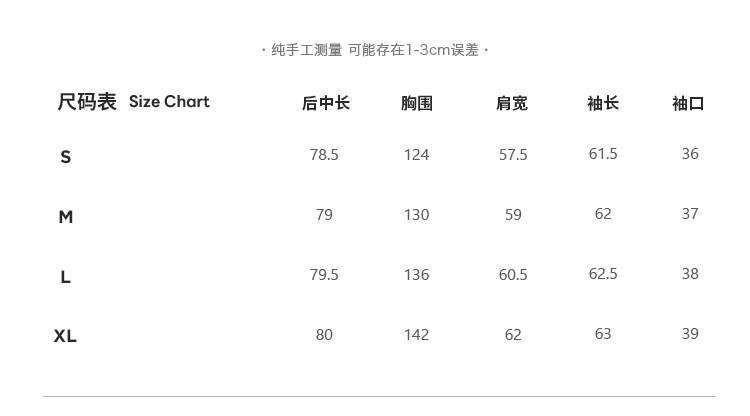
Task: Click the 60.5 shoulder width value
Action: [x=513, y=275]
